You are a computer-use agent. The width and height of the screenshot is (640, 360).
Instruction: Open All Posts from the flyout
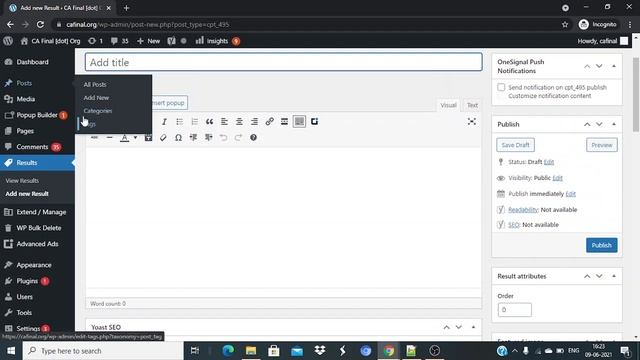(95, 84)
